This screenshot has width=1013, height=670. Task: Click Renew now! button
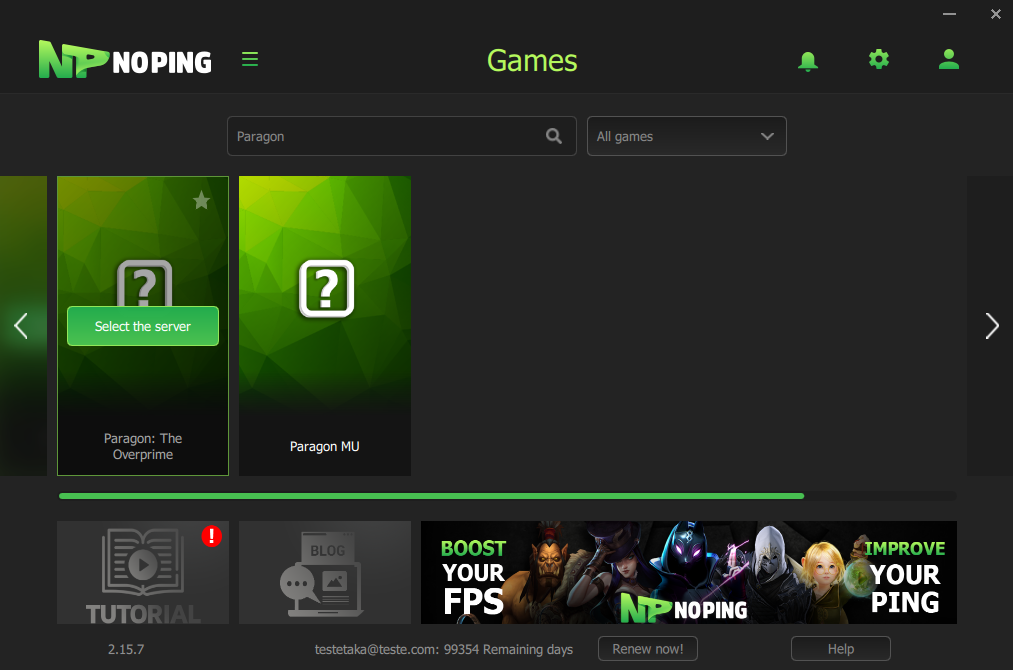click(647, 649)
